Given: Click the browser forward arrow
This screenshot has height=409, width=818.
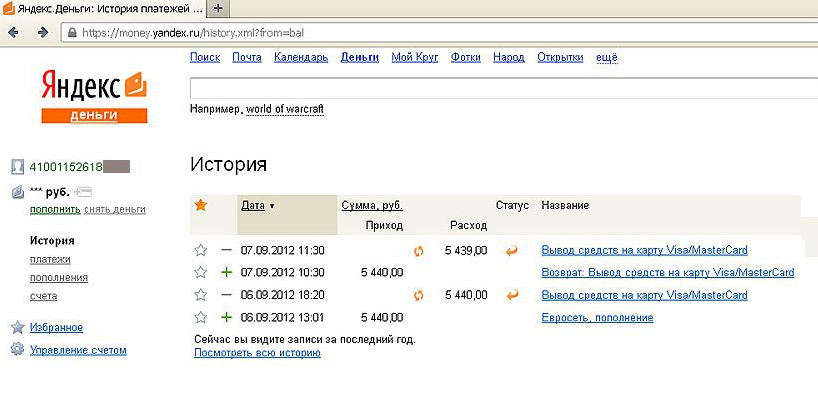Looking at the screenshot, I should [x=43, y=33].
